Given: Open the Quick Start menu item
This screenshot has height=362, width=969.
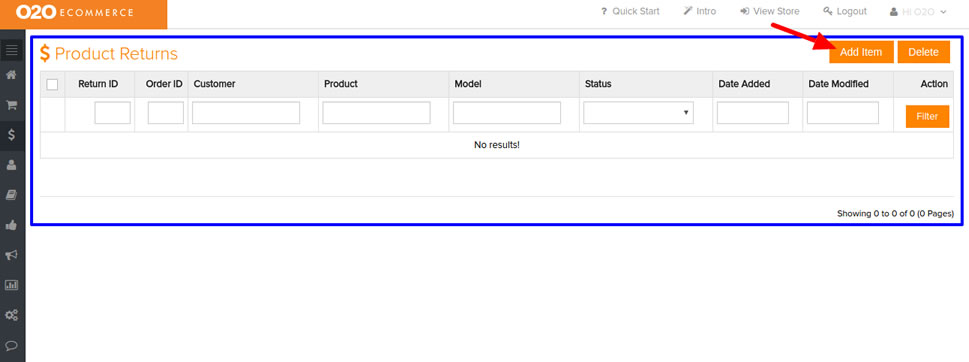Looking at the screenshot, I should [x=630, y=12].
